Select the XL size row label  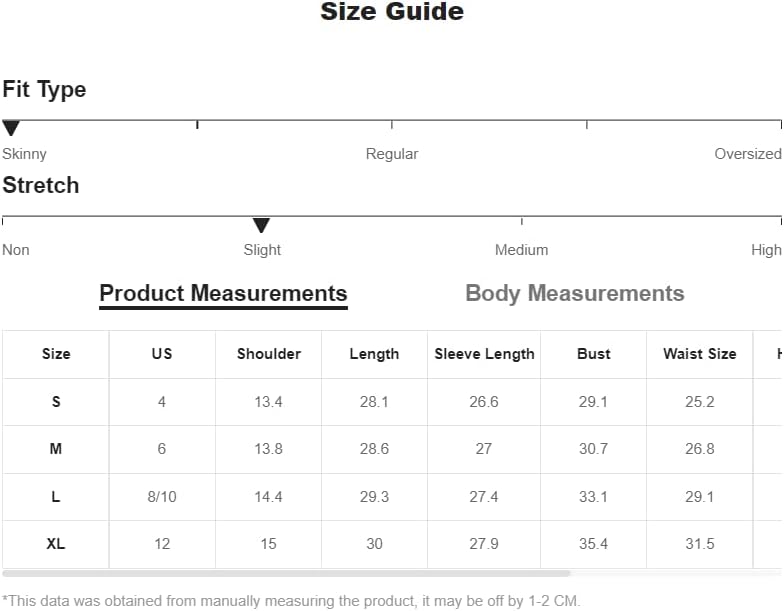(56, 544)
